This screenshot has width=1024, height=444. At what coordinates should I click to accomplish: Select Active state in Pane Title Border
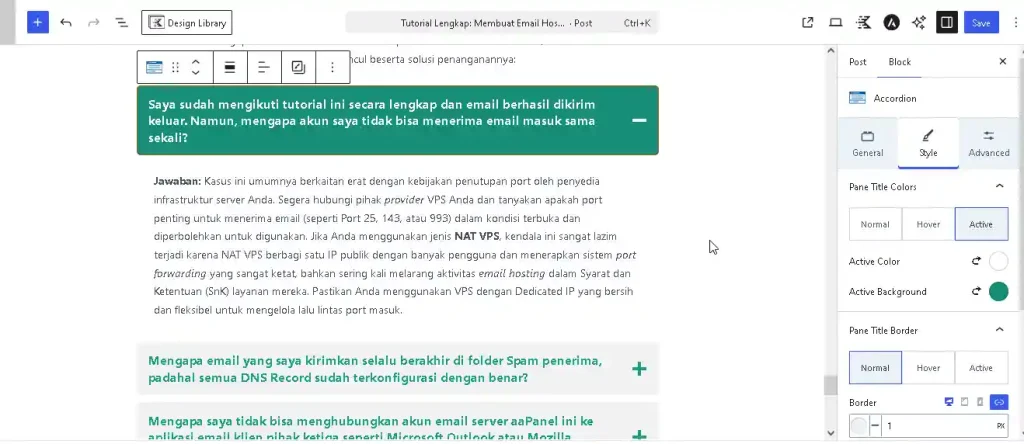pyautogui.click(x=981, y=368)
